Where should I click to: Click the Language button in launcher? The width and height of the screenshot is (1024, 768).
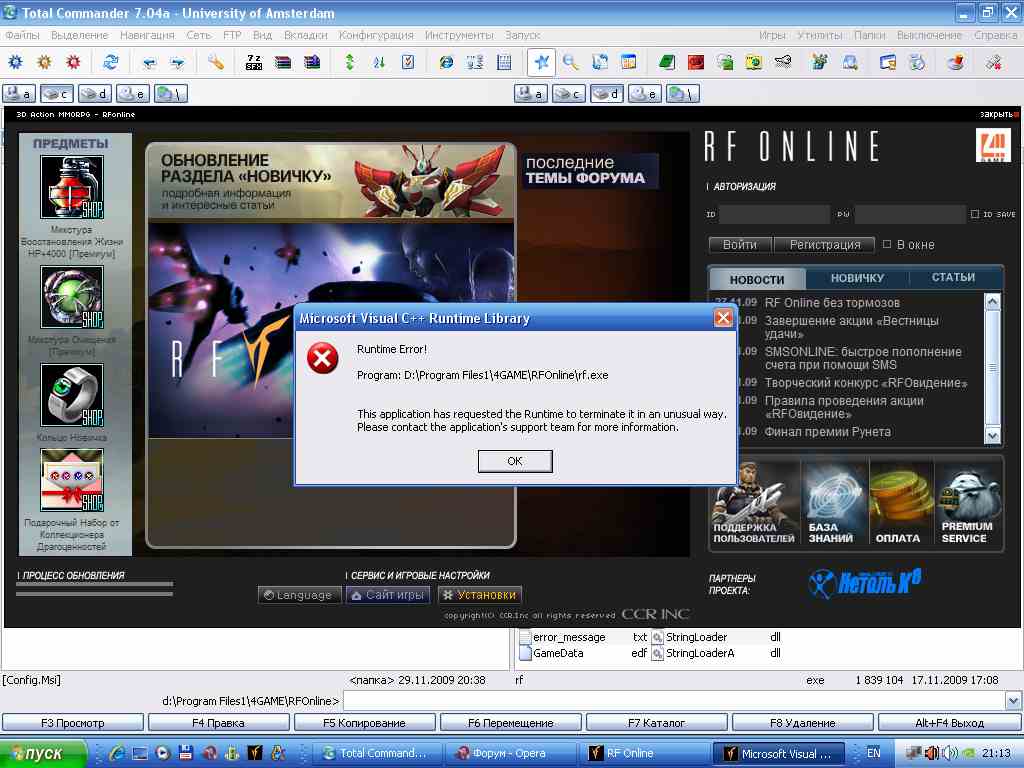pos(300,595)
